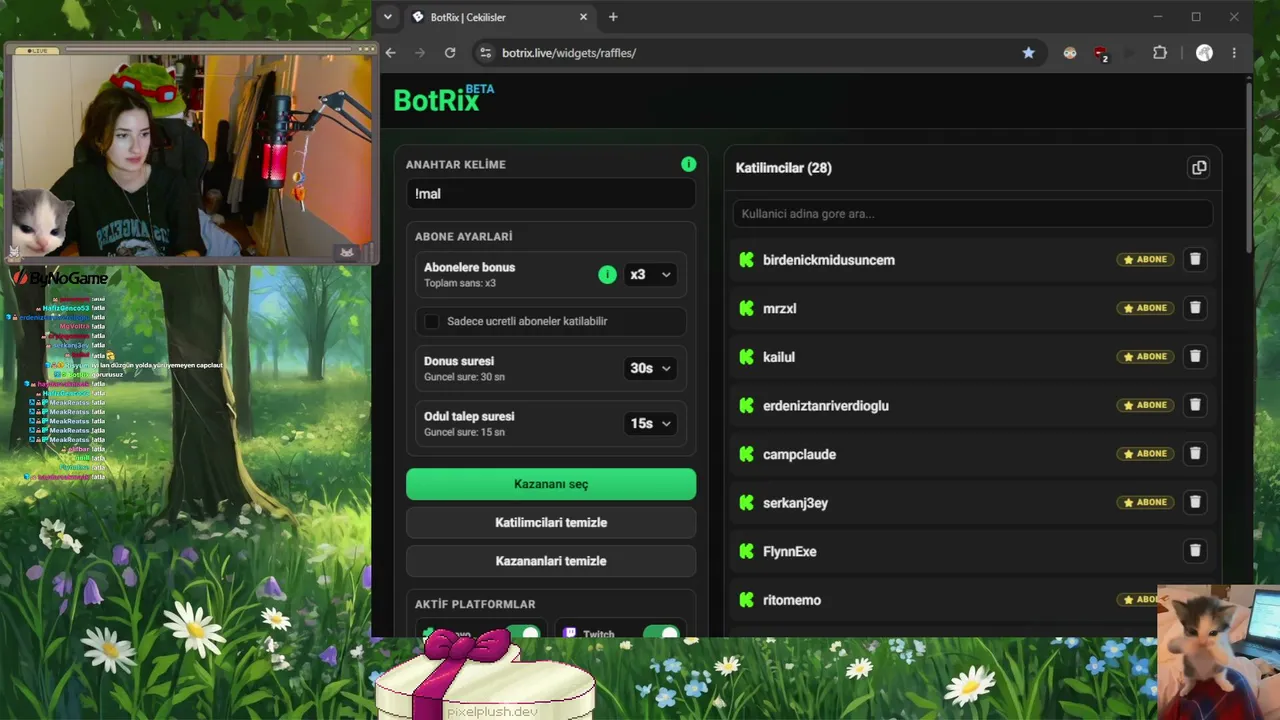Delete the kailul entry
1280x720 pixels.
click(1194, 357)
